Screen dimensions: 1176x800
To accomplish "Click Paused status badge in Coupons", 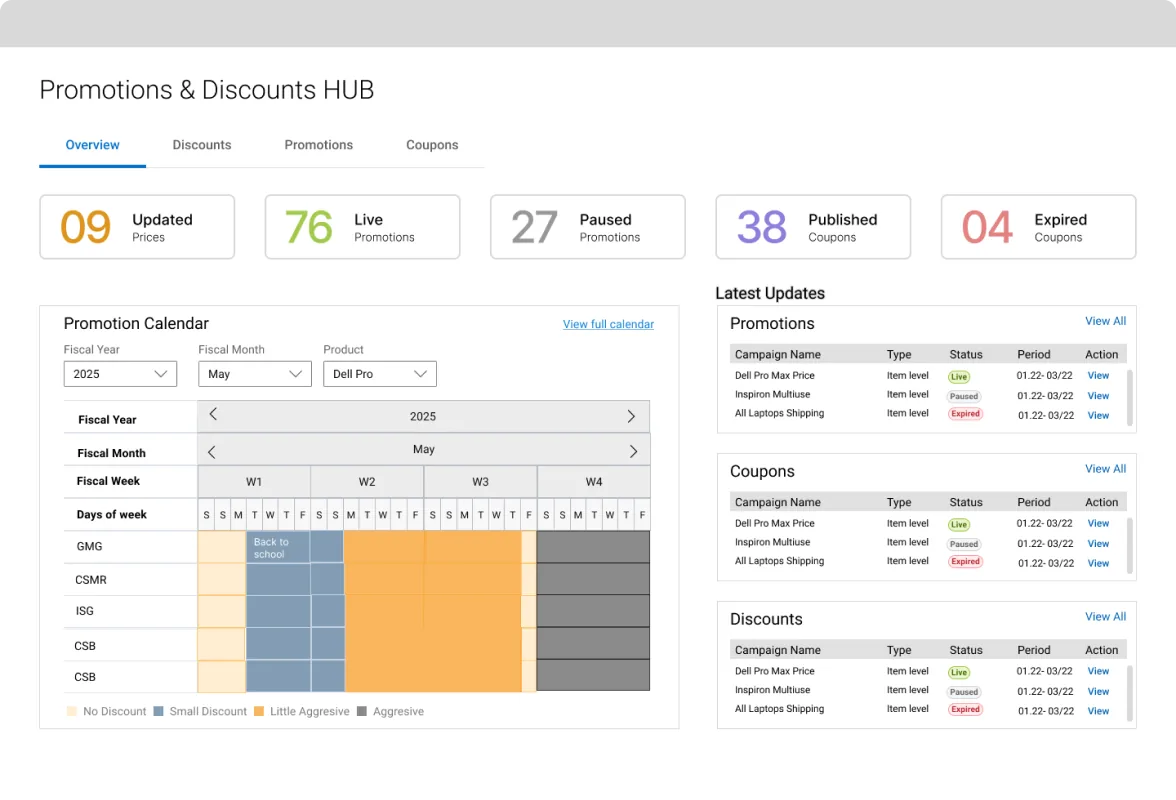I will pyautogui.click(x=964, y=544).
